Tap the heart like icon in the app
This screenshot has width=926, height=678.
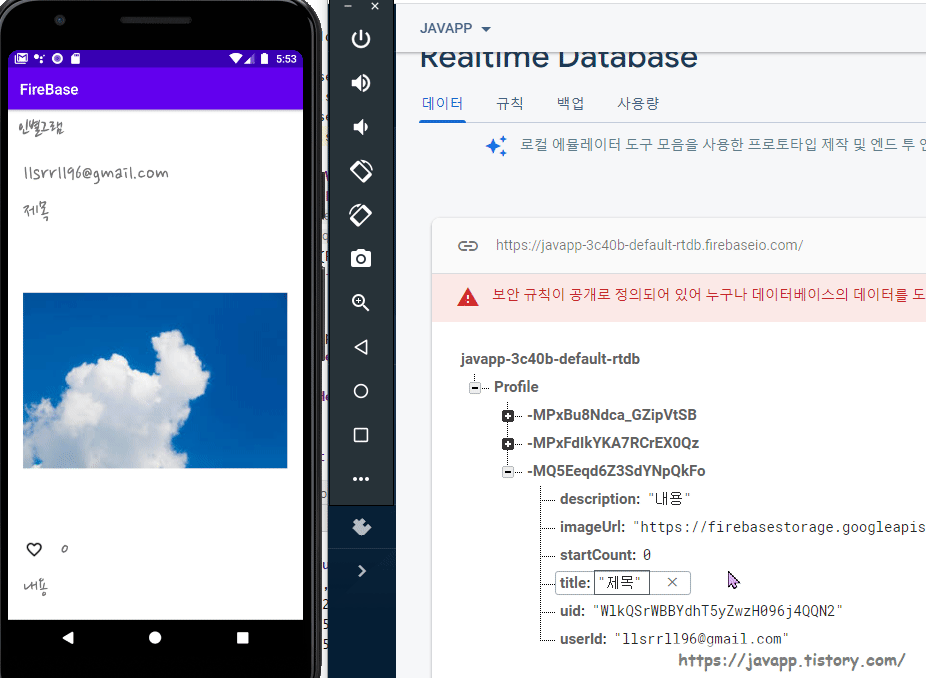tap(34, 549)
